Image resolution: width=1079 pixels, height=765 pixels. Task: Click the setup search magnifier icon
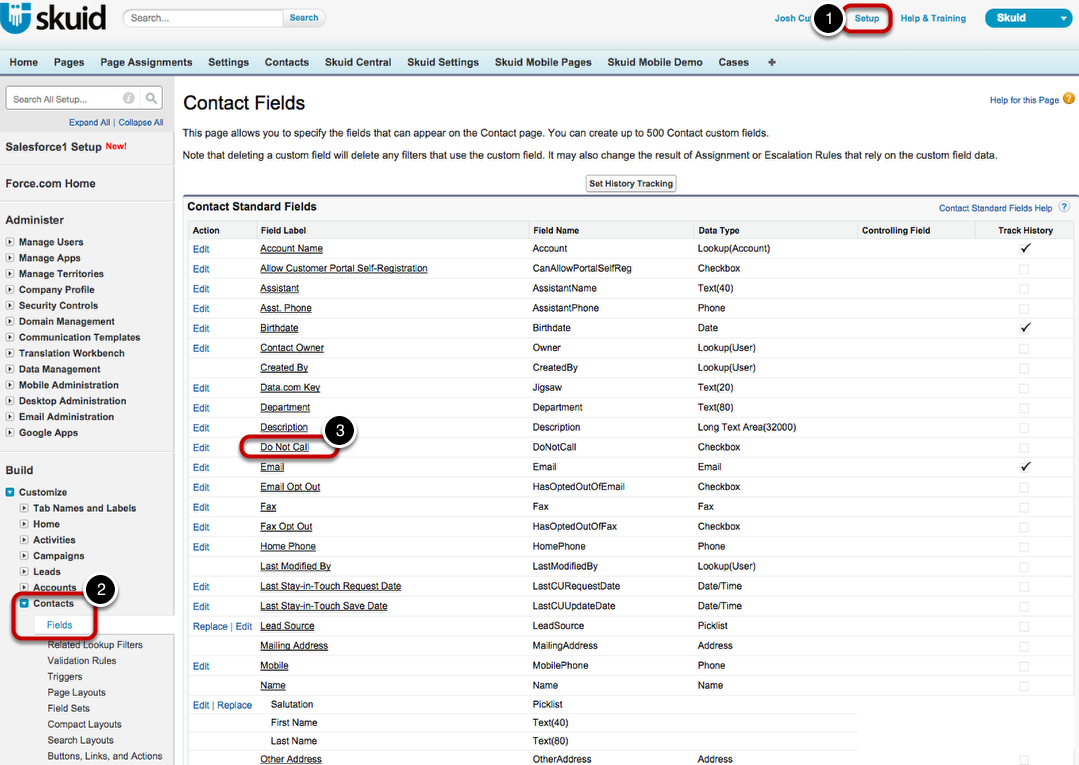(x=151, y=98)
